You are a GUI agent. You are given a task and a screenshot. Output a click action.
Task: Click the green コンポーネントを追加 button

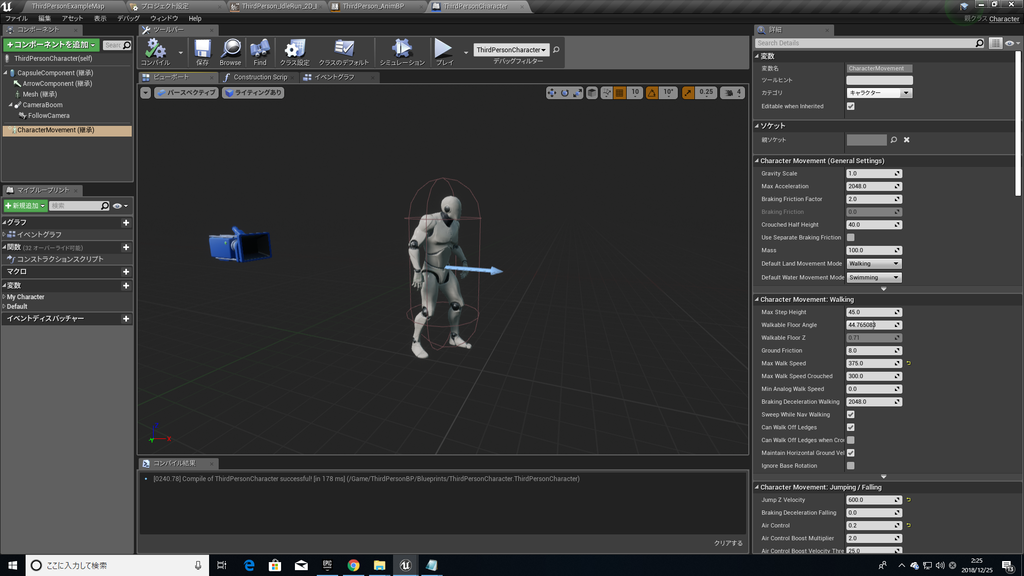click(51, 45)
